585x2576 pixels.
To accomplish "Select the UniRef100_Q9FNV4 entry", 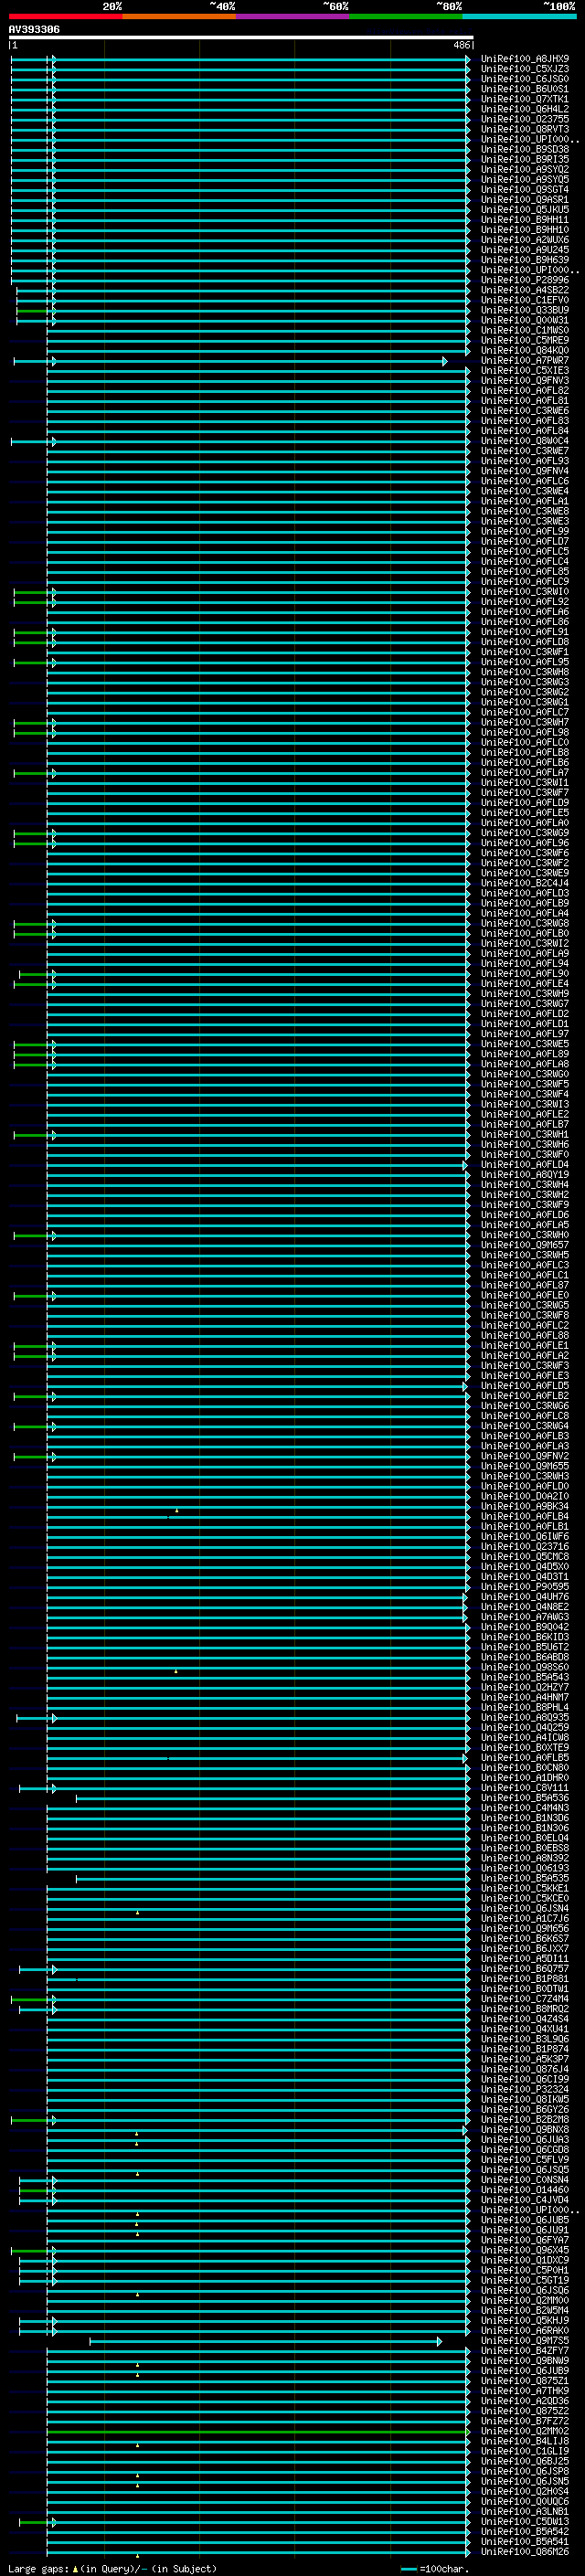I will pyautogui.click(x=525, y=471).
